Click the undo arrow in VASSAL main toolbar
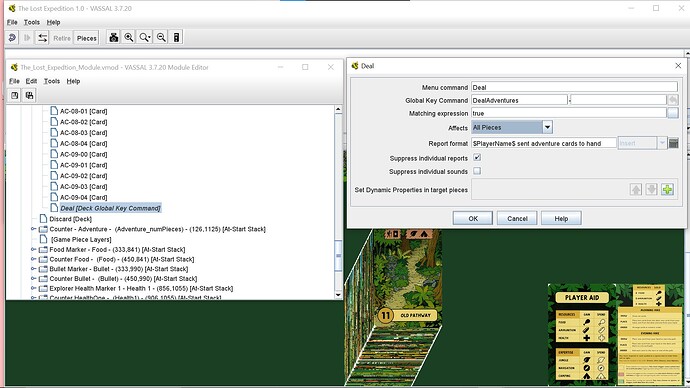 pyautogui.click(x=12, y=38)
